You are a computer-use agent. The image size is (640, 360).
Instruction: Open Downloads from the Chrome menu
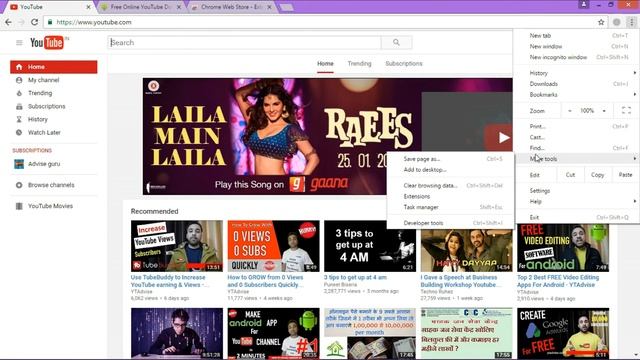(576, 84)
